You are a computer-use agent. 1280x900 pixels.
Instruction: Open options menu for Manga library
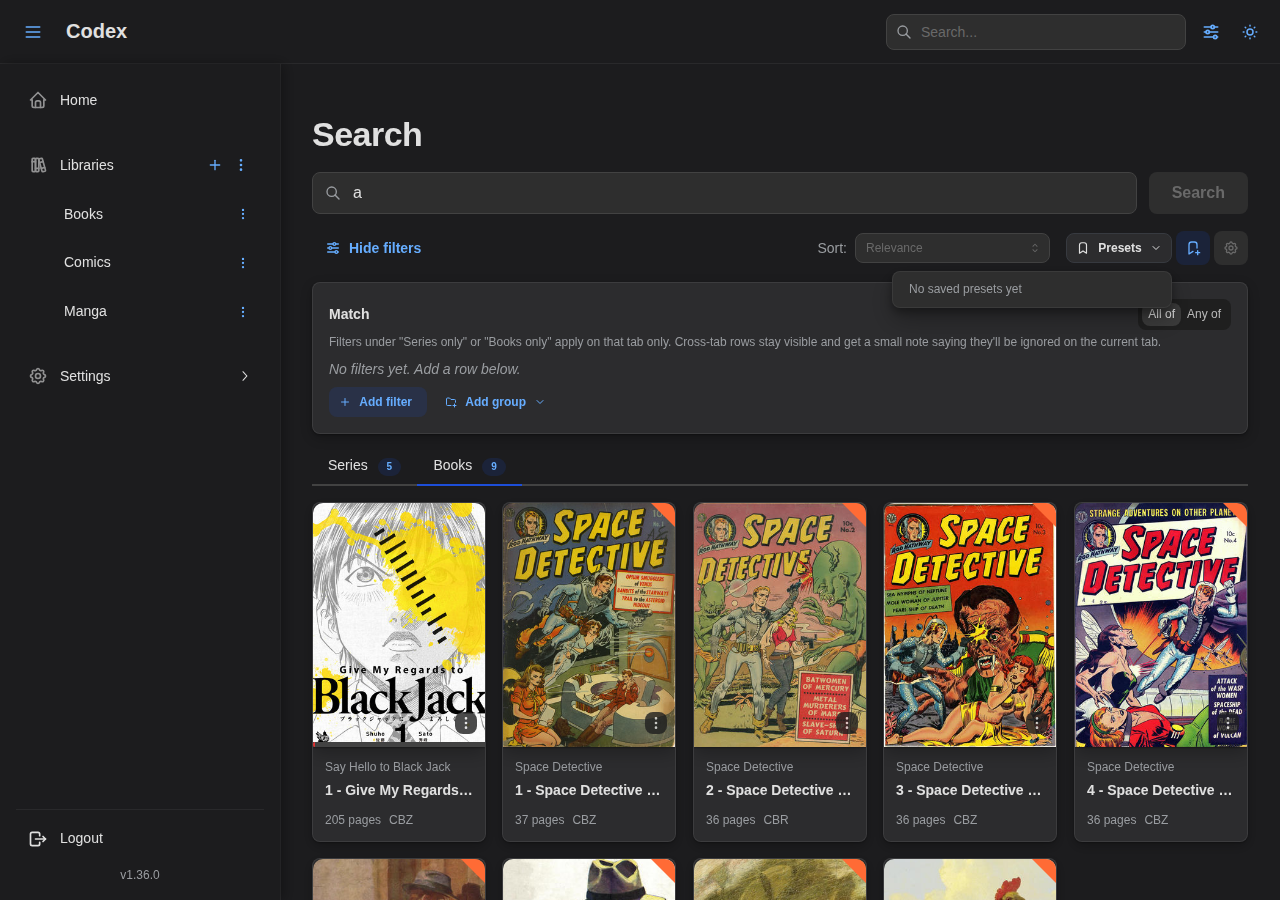[242, 312]
